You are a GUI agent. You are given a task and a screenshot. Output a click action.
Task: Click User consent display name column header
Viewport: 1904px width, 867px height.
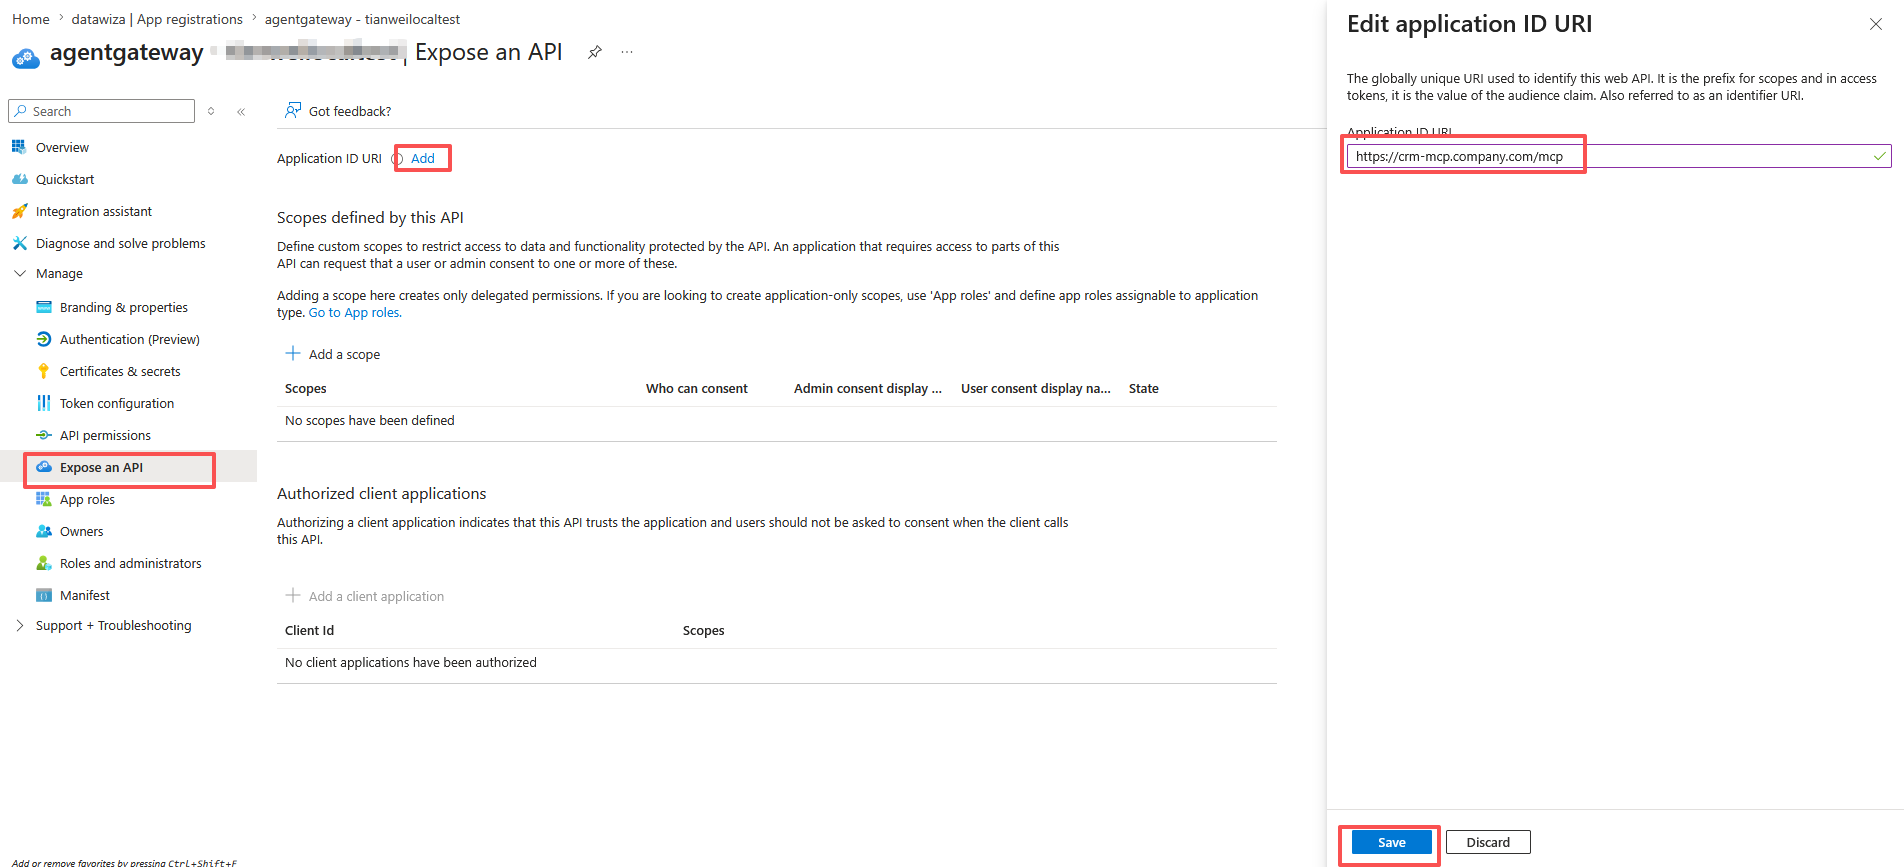point(1036,389)
